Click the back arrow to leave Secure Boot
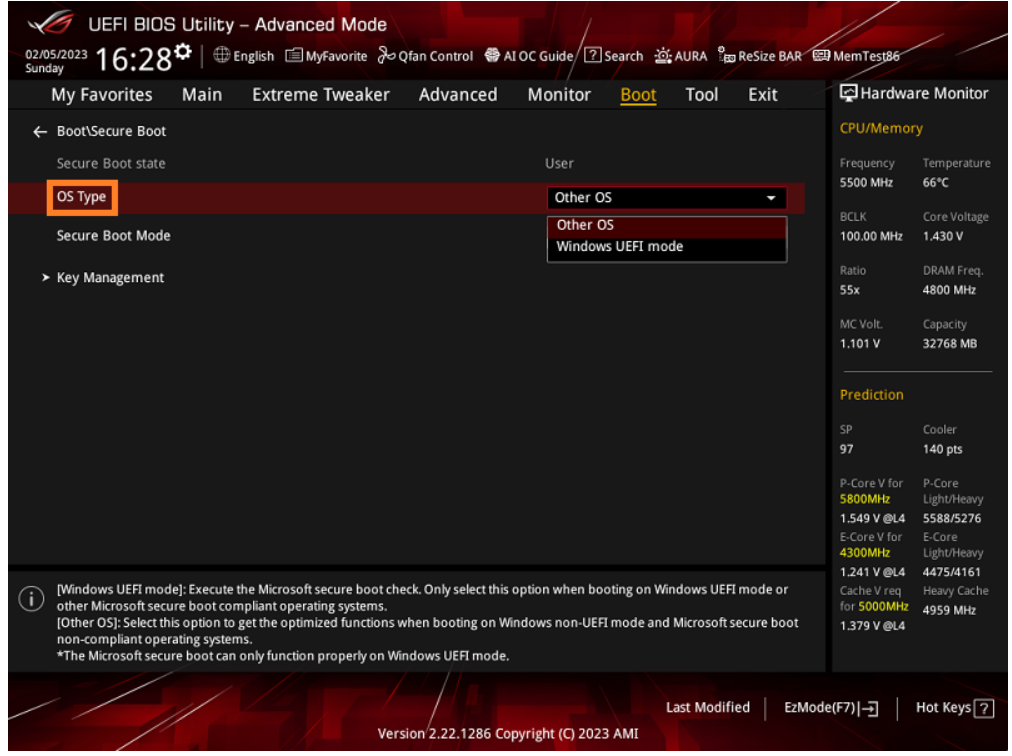Image resolution: width=1012 pixels, height=756 pixels. tap(40, 131)
